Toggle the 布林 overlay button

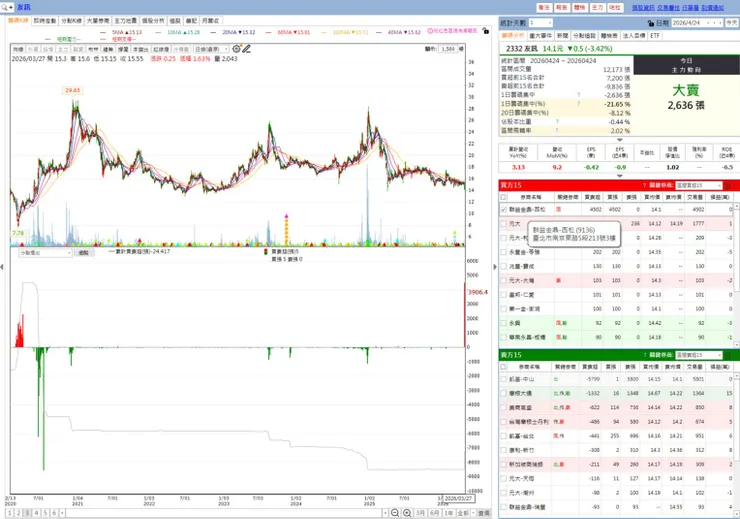(93, 49)
